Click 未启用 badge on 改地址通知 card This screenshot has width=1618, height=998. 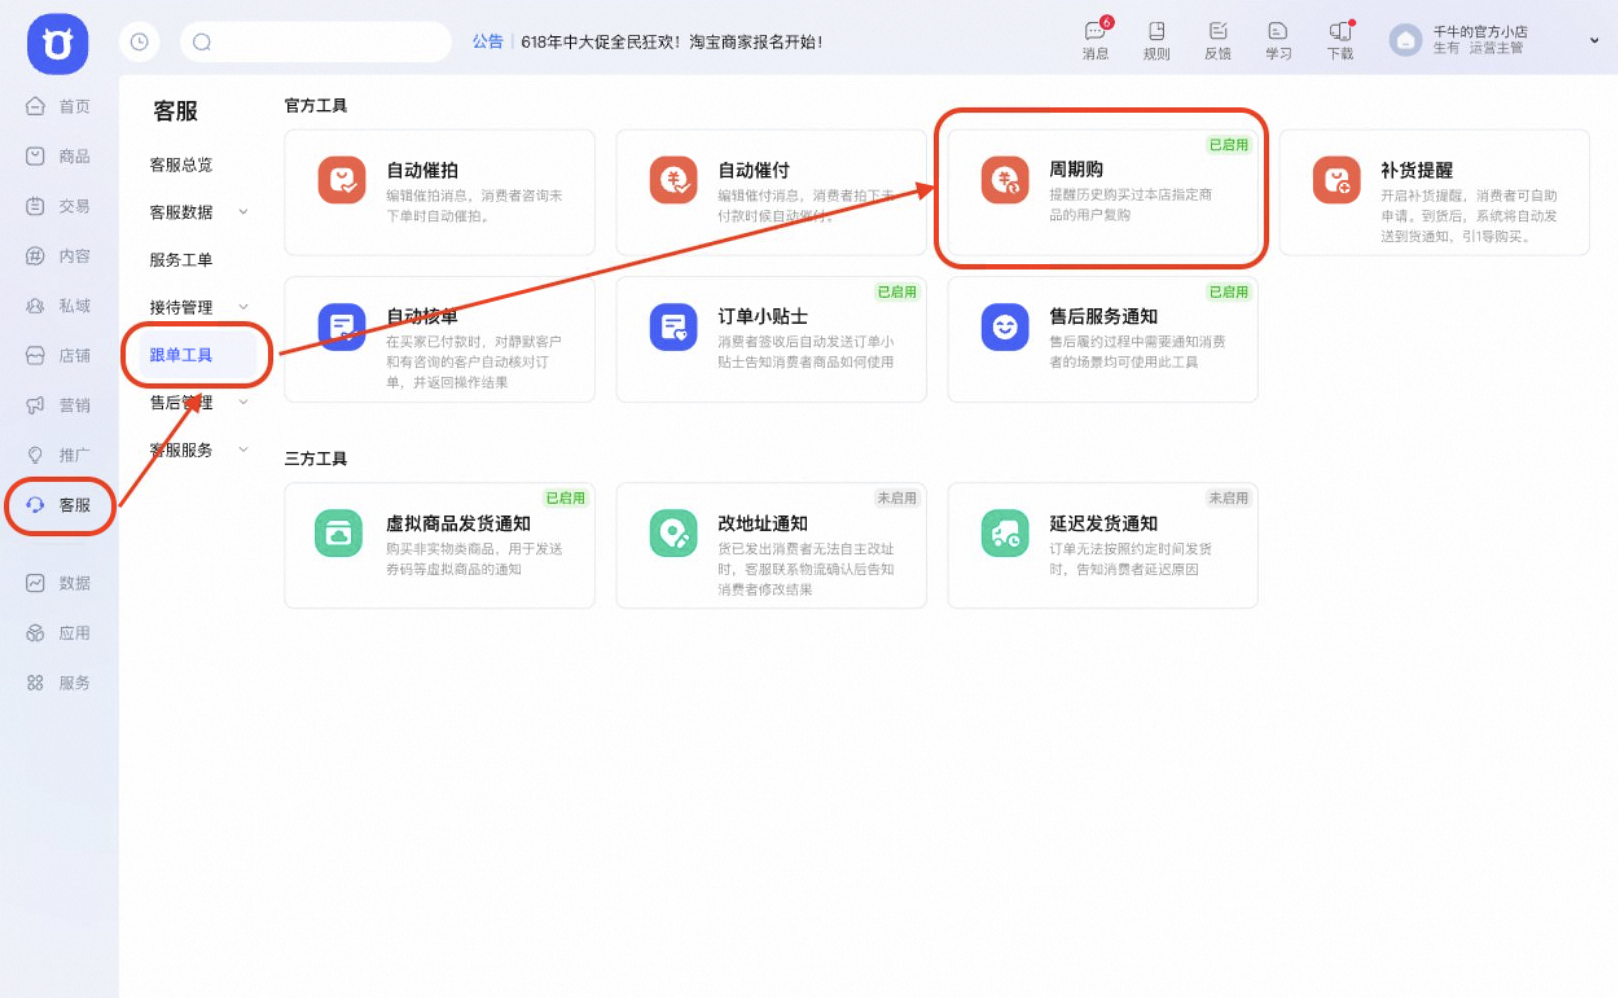click(x=897, y=498)
